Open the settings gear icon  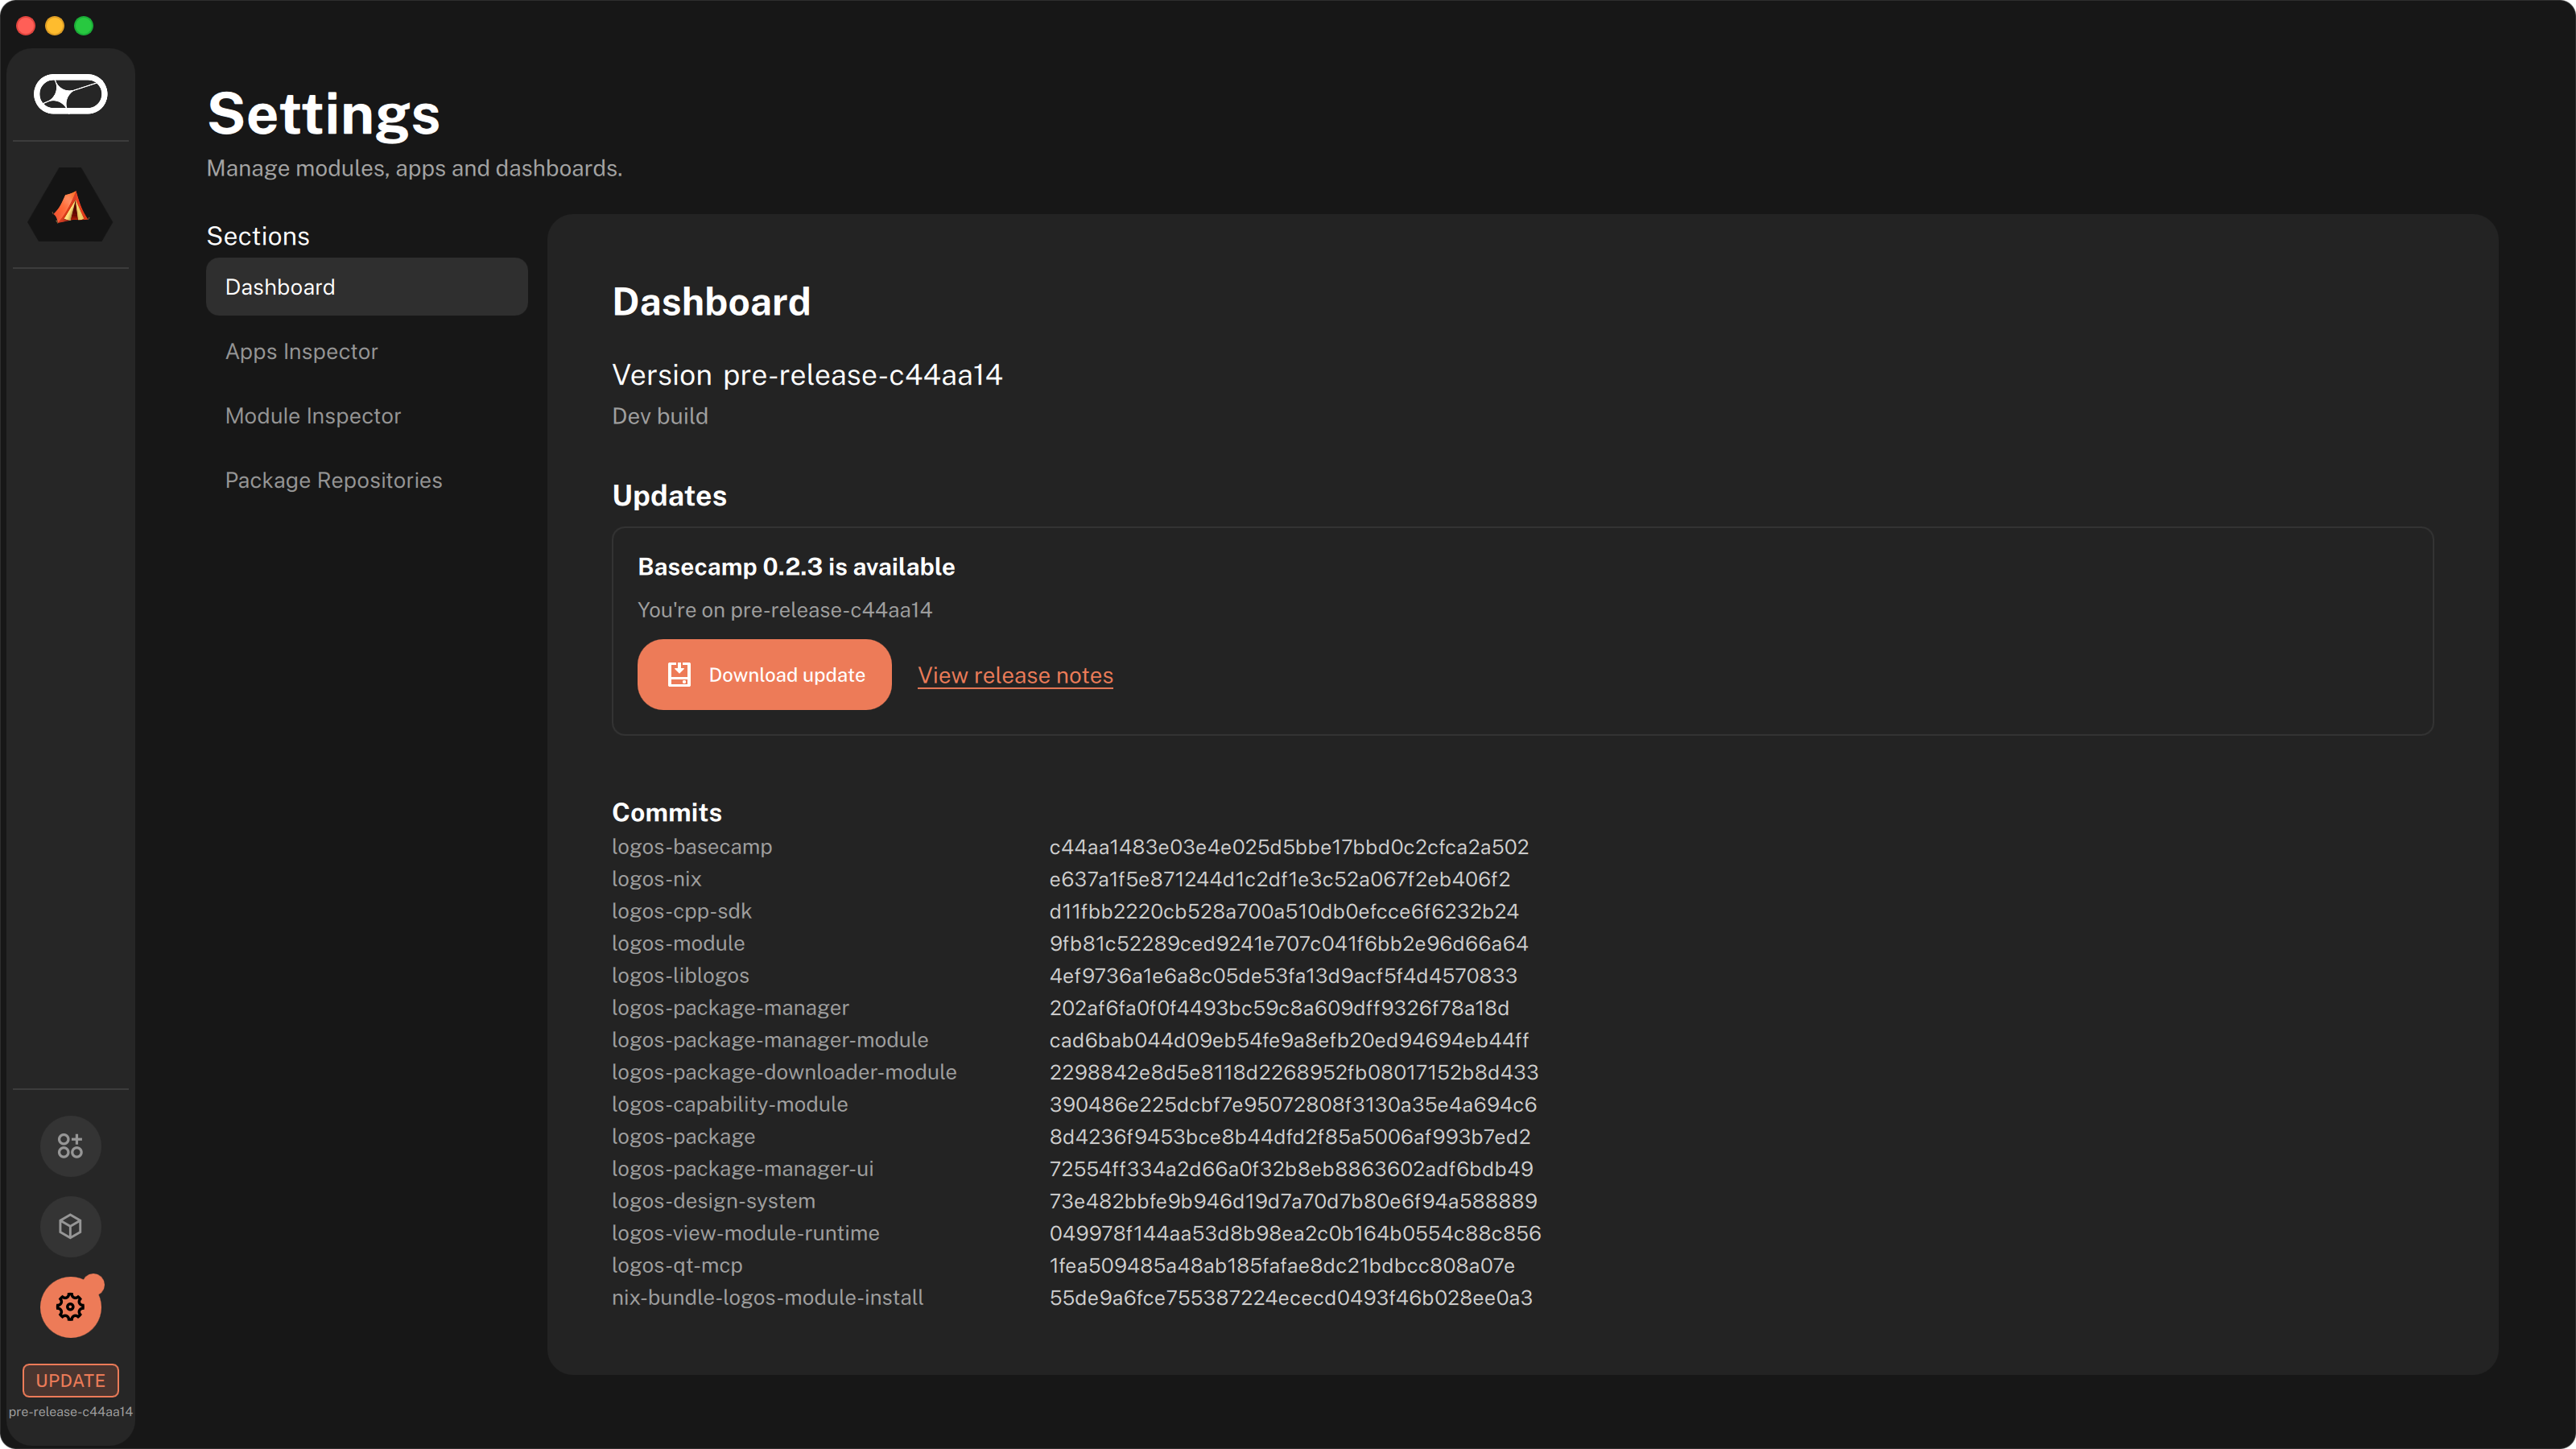(x=70, y=1307)
